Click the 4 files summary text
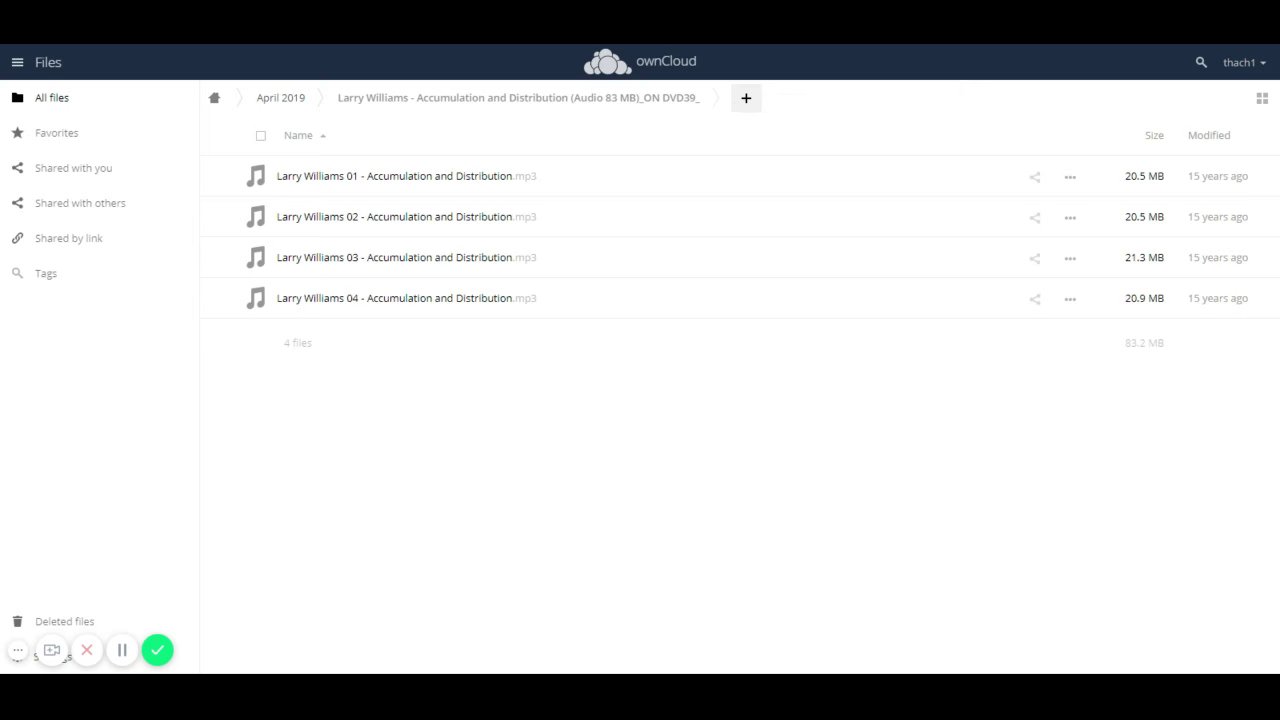Viewport: 1280px width, 720px height. pos(298,343)
